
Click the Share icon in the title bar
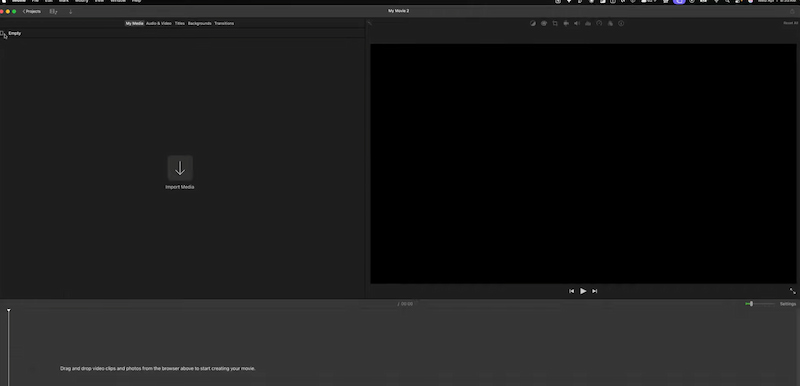click(x=792, y=11)
